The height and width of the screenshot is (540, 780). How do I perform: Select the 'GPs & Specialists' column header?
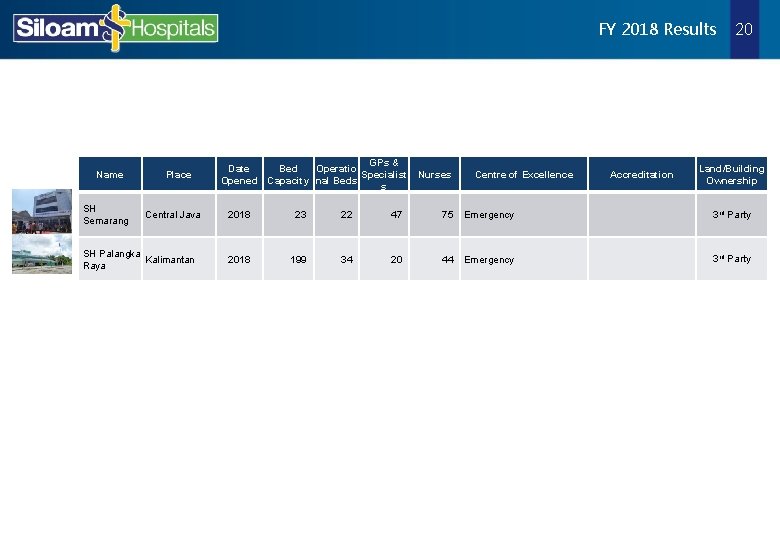384,174
